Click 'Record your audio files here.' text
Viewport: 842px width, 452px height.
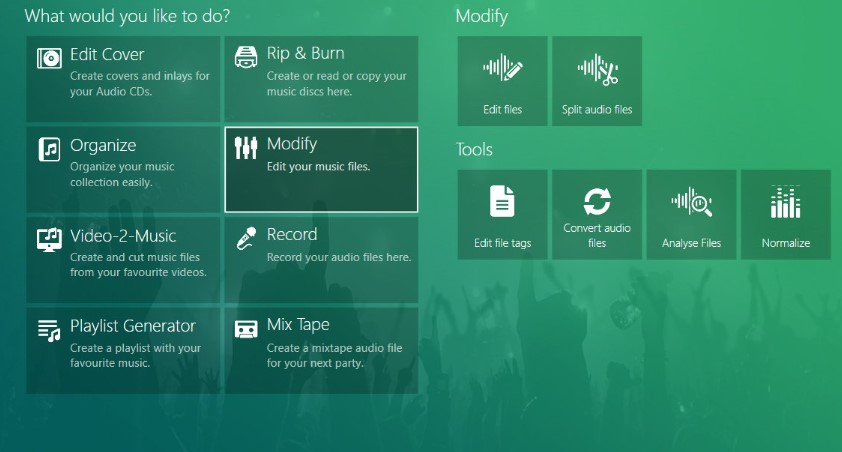(x=339, y=257)
